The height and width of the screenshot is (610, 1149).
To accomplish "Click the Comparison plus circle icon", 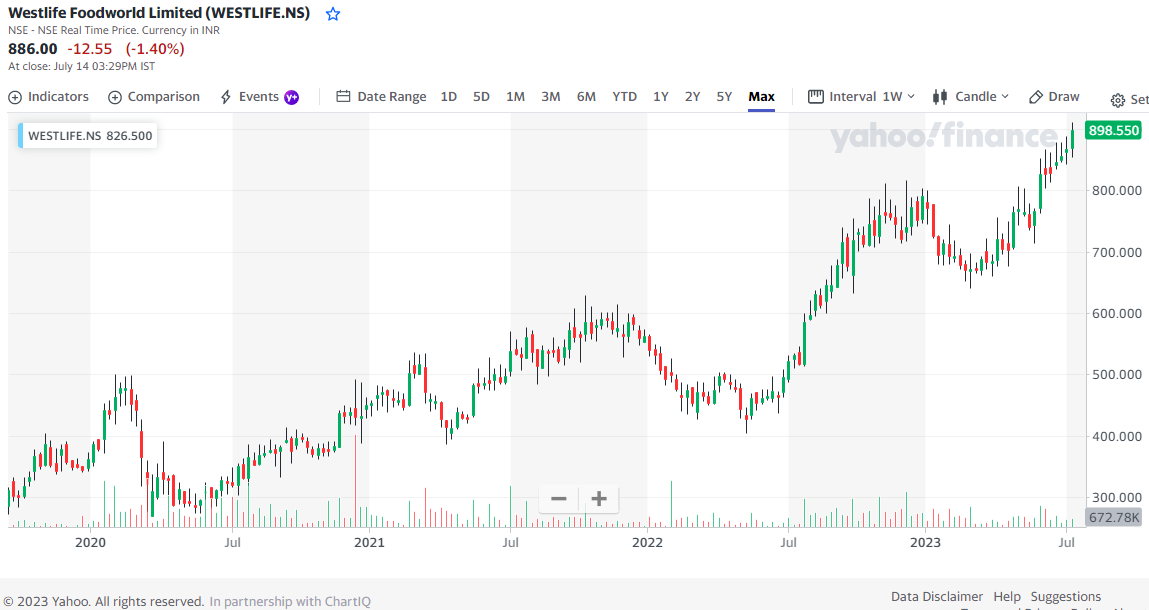I will pyautogui.click(x=114, y=98).
